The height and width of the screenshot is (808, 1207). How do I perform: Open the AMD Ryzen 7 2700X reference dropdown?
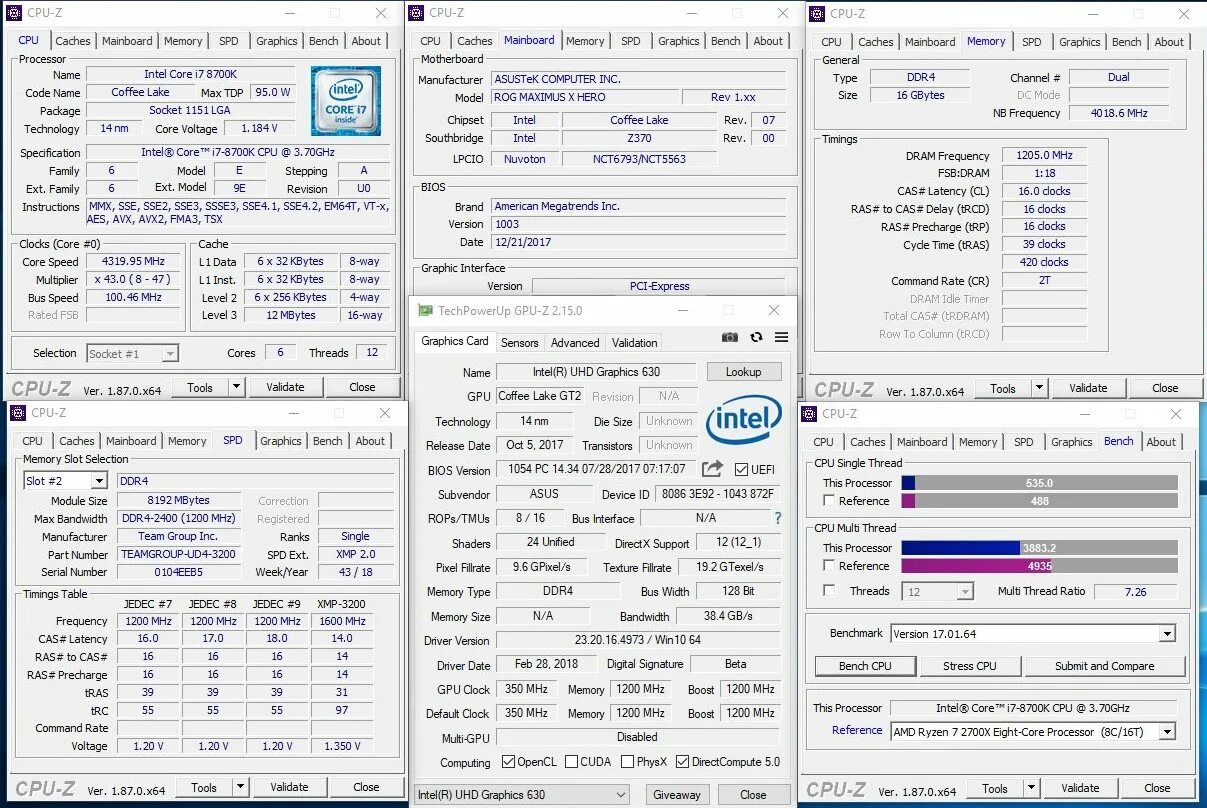(1167, 732)
